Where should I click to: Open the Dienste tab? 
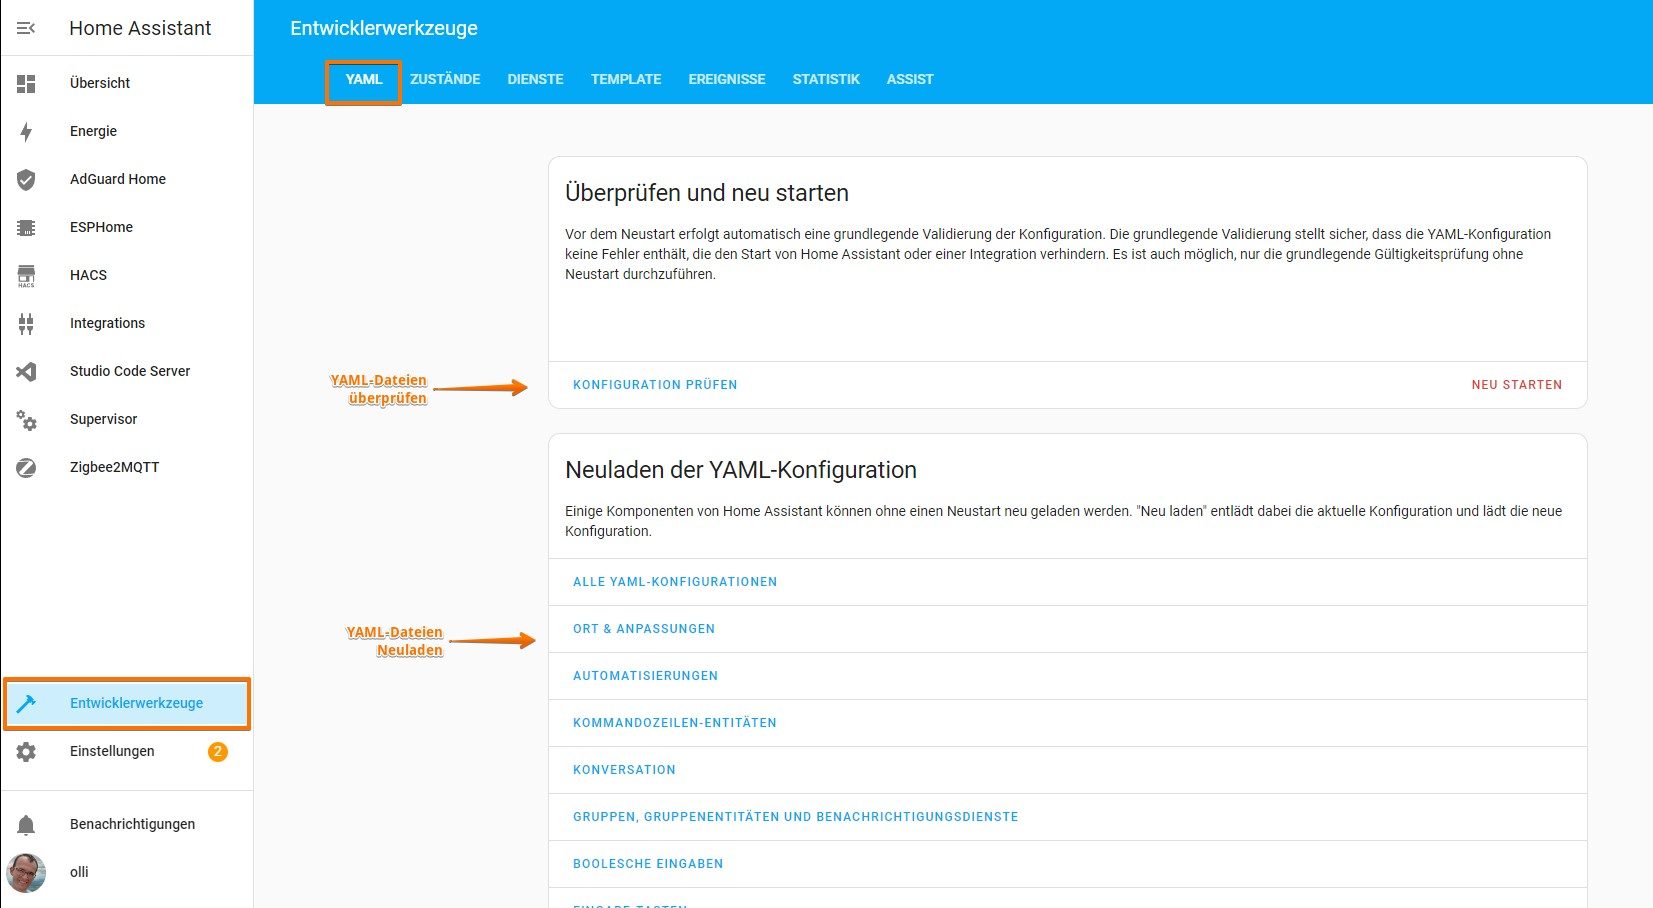535,80
